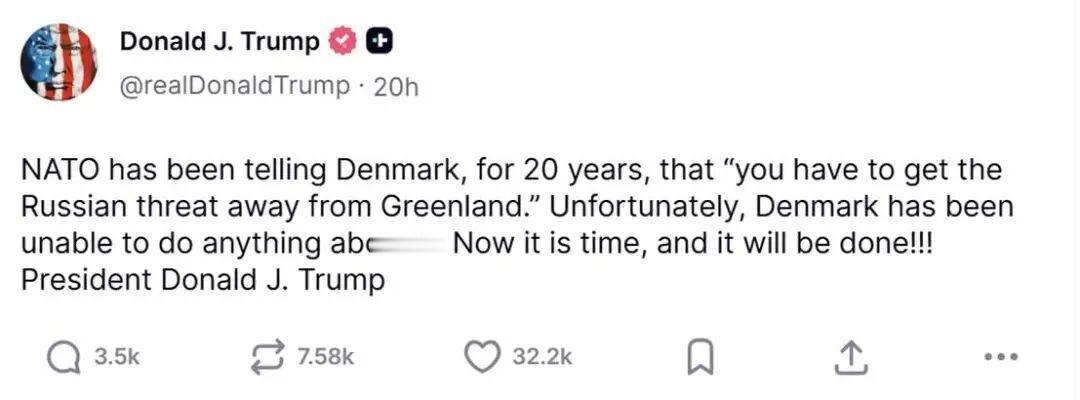View the 32.2k likes count
This screenshot has width=1080, height=400.
point(542,357)
